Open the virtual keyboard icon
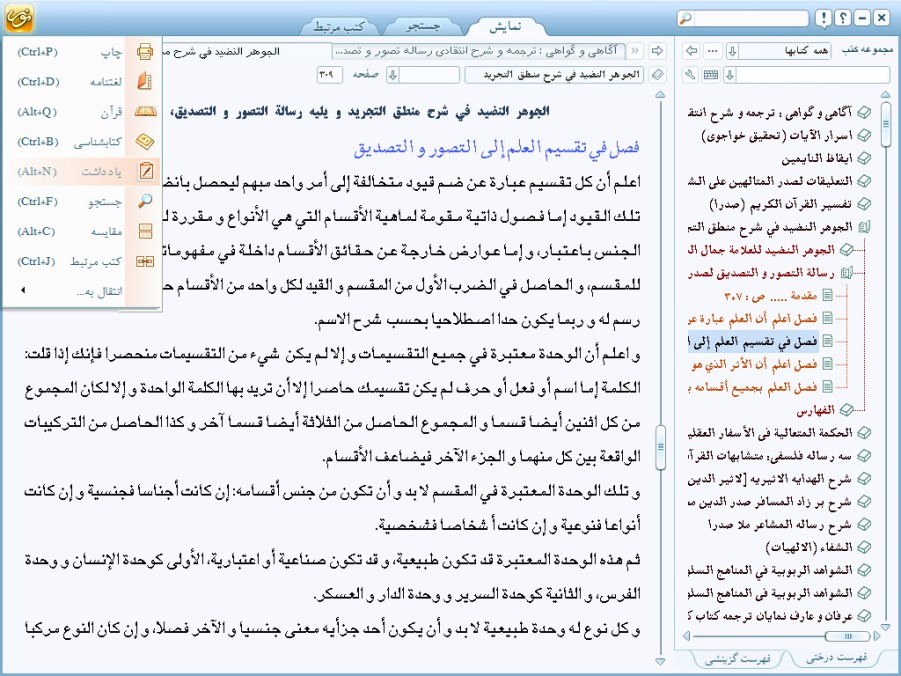Viewport: 901px width, 676px height. coord(711,75)
